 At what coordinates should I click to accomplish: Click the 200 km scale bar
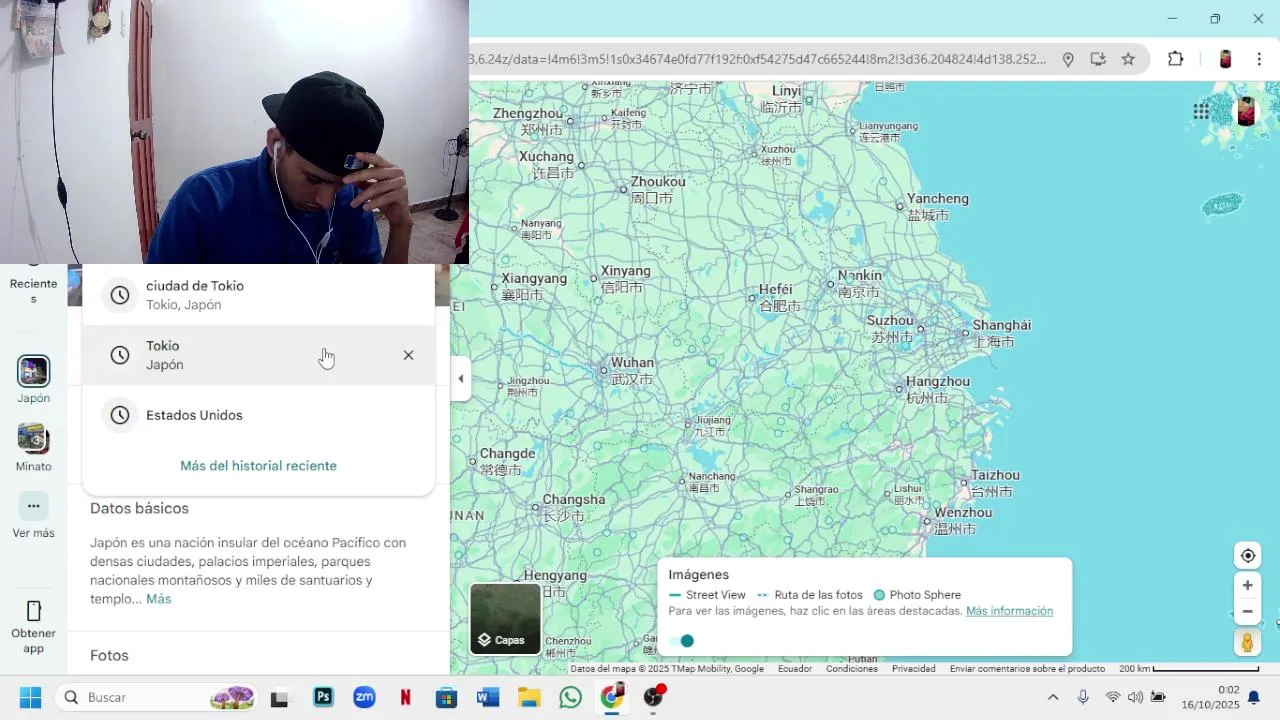click(1188, 669)
